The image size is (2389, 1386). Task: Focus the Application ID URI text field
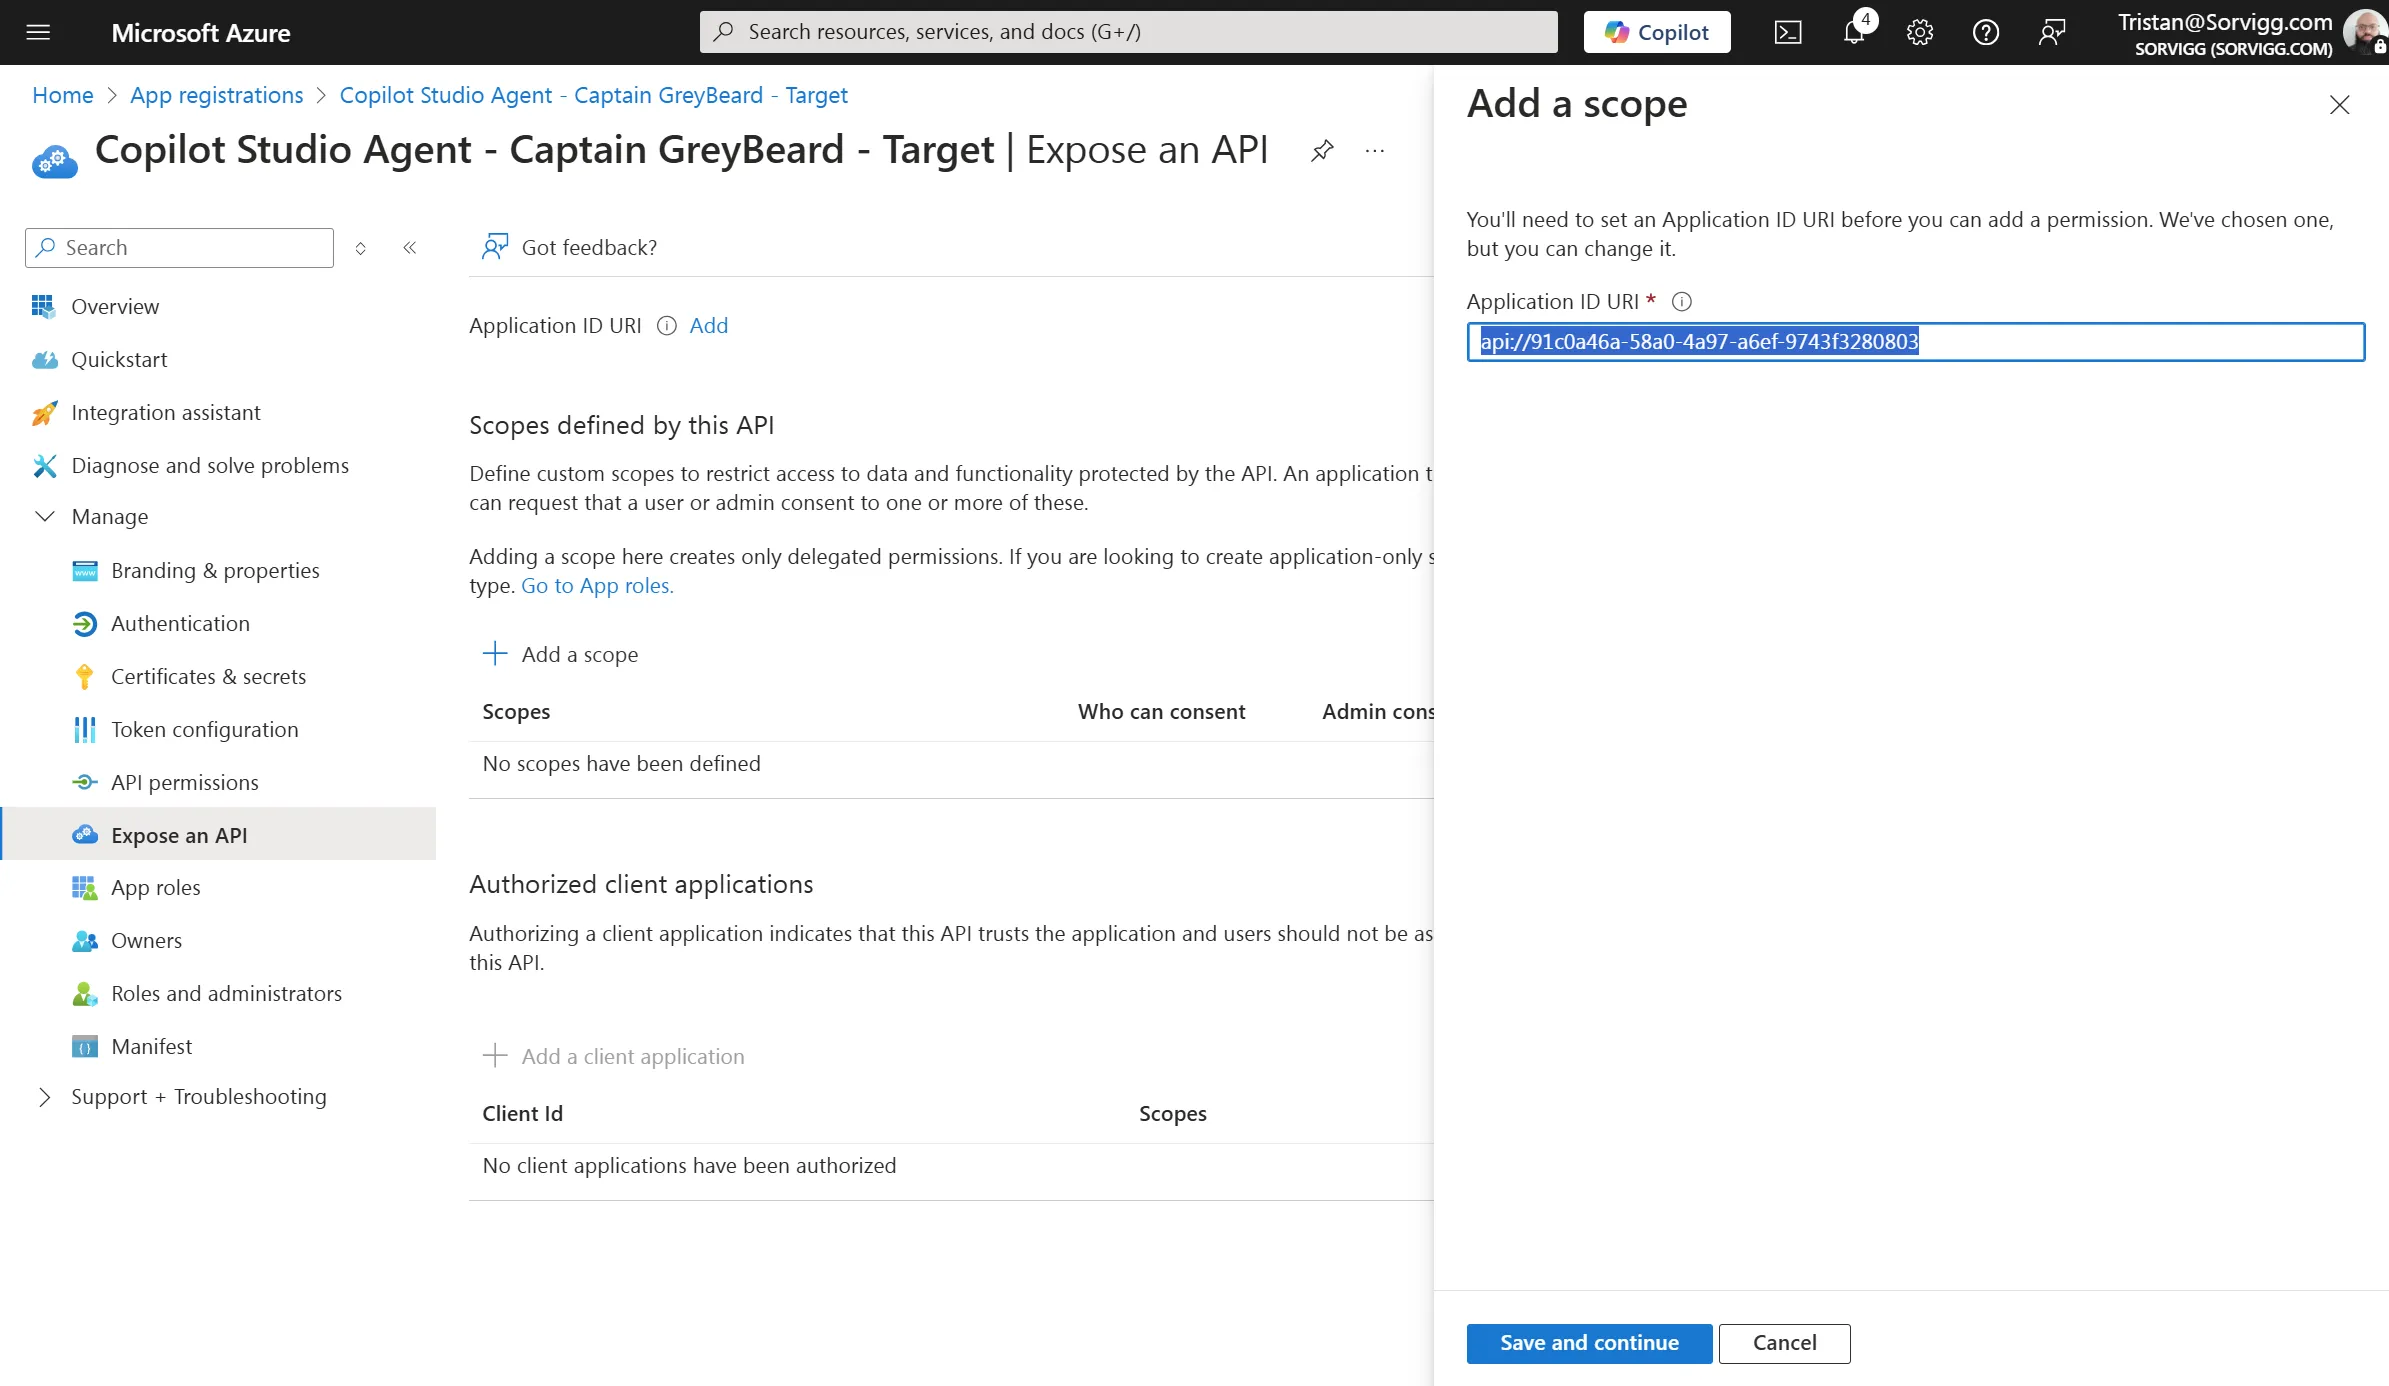point(1915,342)
